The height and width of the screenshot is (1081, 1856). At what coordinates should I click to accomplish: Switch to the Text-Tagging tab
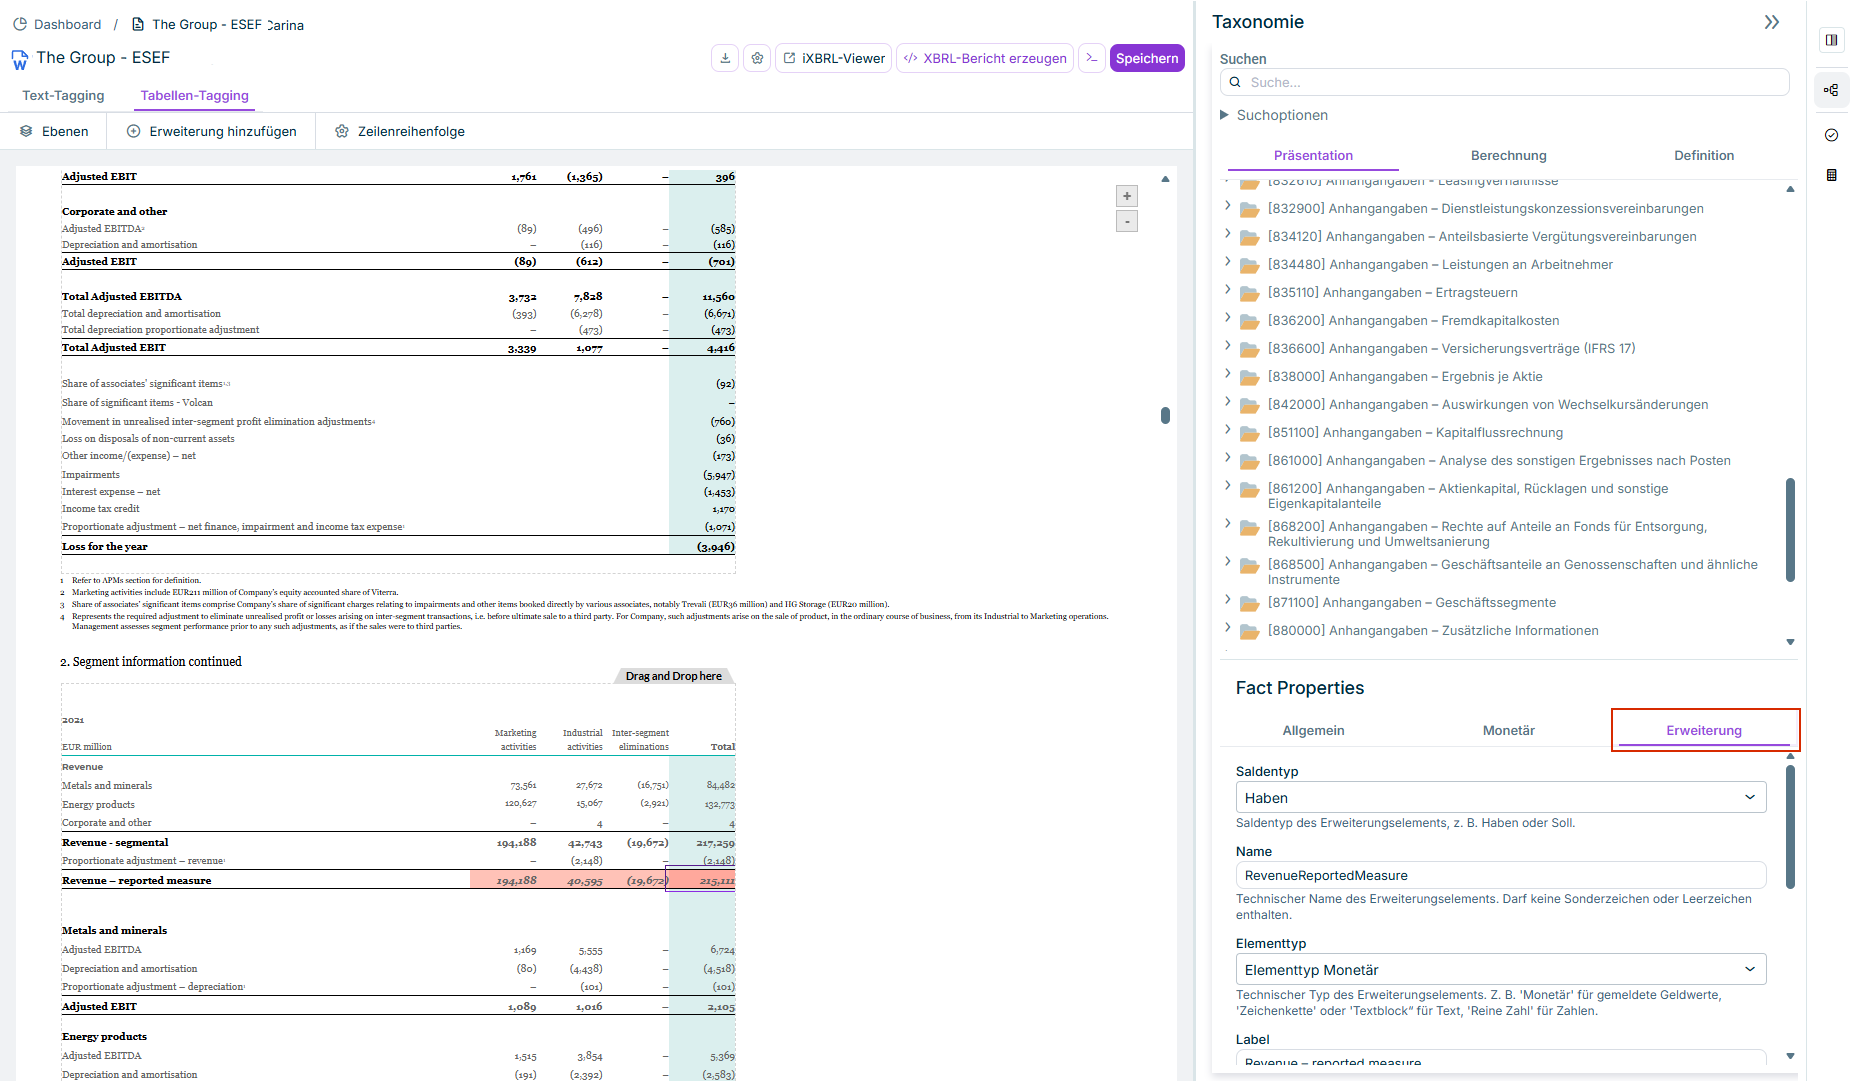pyautogui.click(x=63, y=96)
